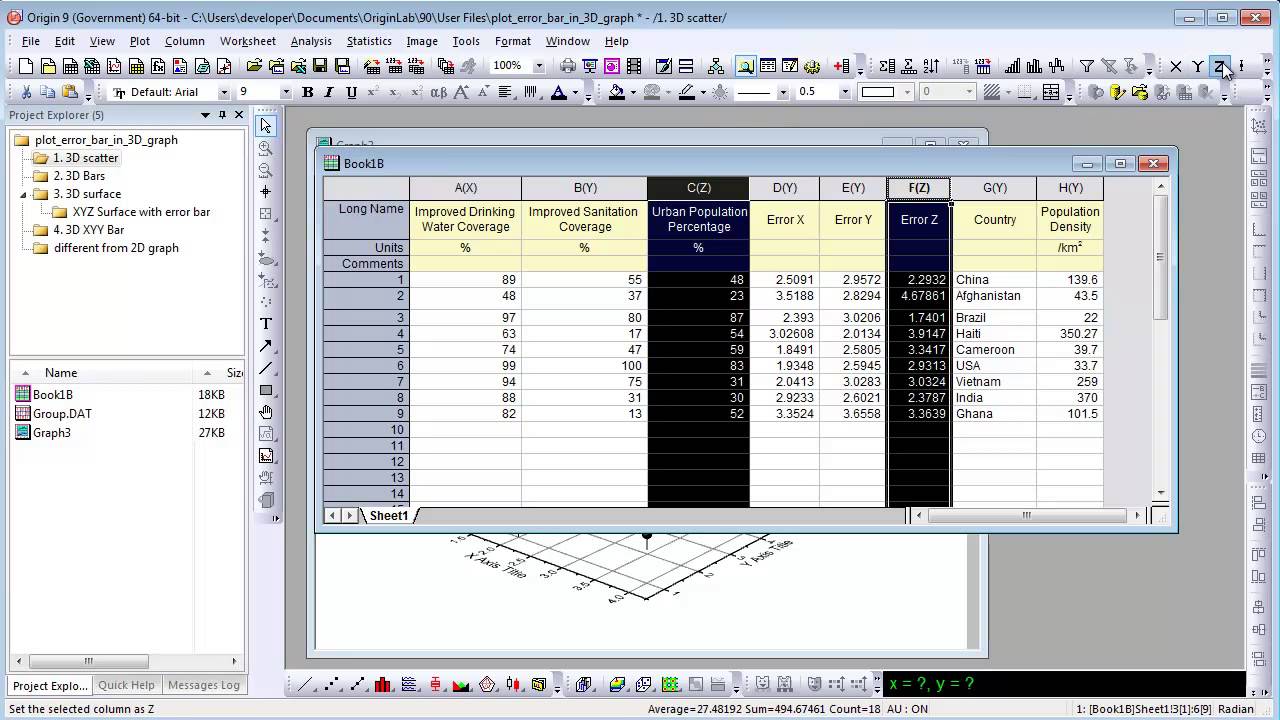The image size is (1280, 720).
Task: Open the Plot menu
Action: point(139,41)
